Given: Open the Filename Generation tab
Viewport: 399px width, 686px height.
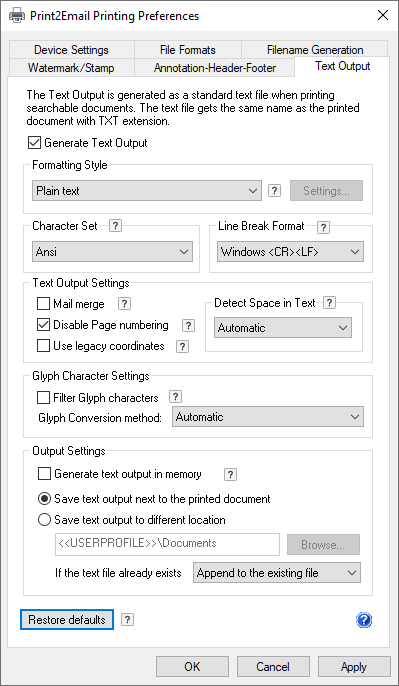Looking at the screenshot, I should [x=315, y=50].
